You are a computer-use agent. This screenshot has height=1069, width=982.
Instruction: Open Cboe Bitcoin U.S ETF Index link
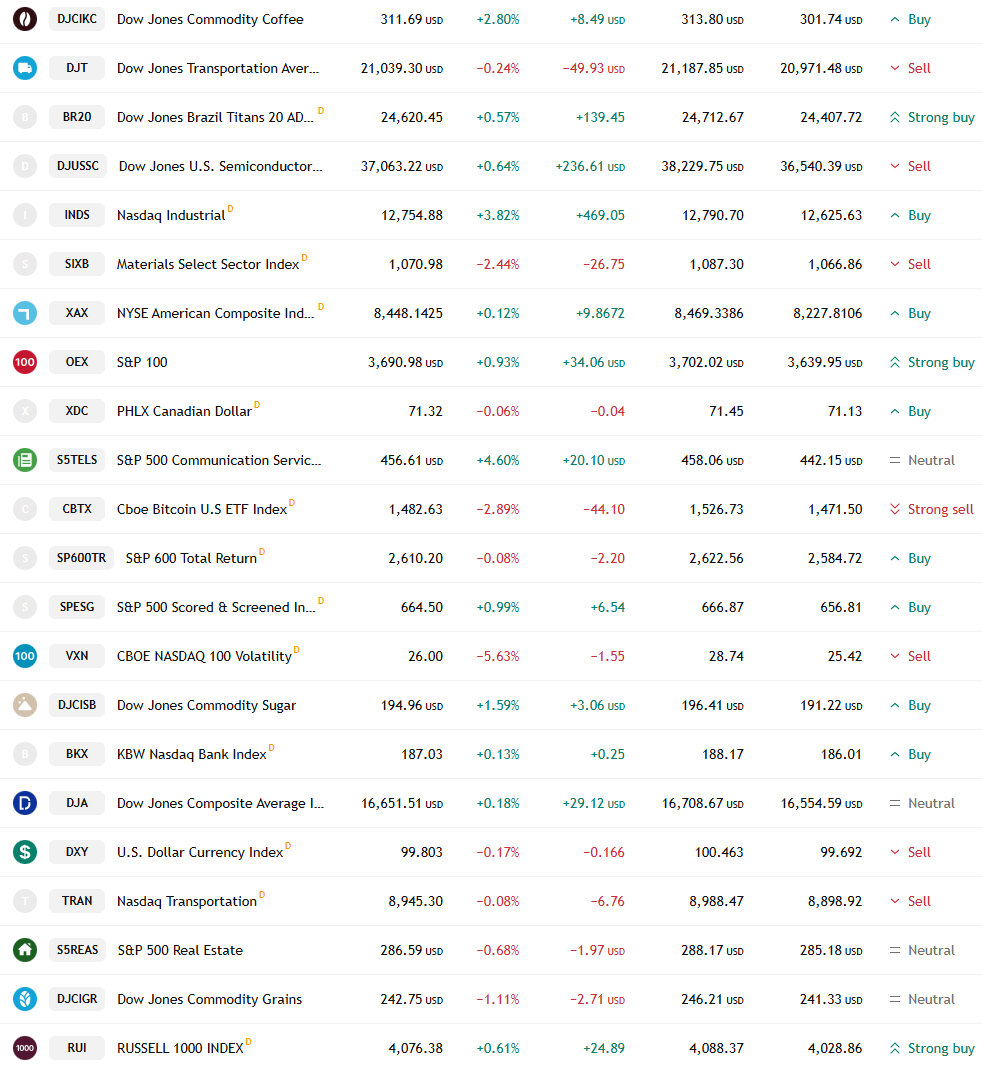(202, 509)
